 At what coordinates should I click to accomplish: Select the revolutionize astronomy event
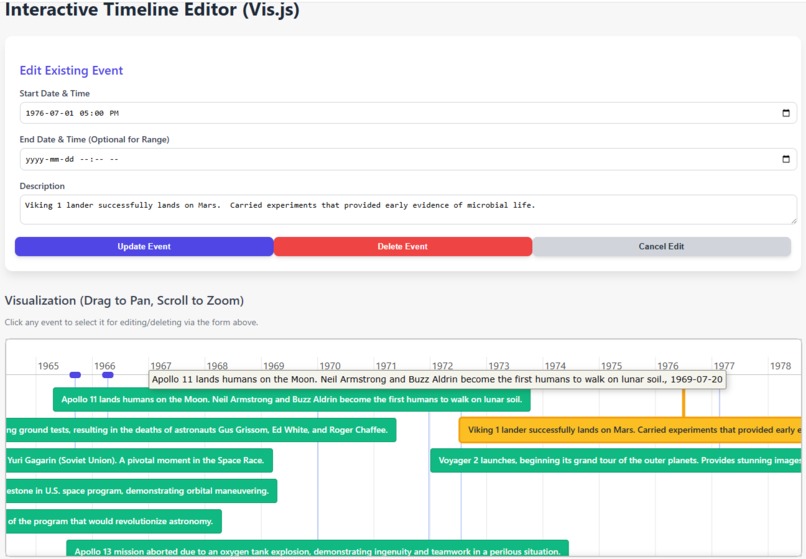click(x=114, y=521)
